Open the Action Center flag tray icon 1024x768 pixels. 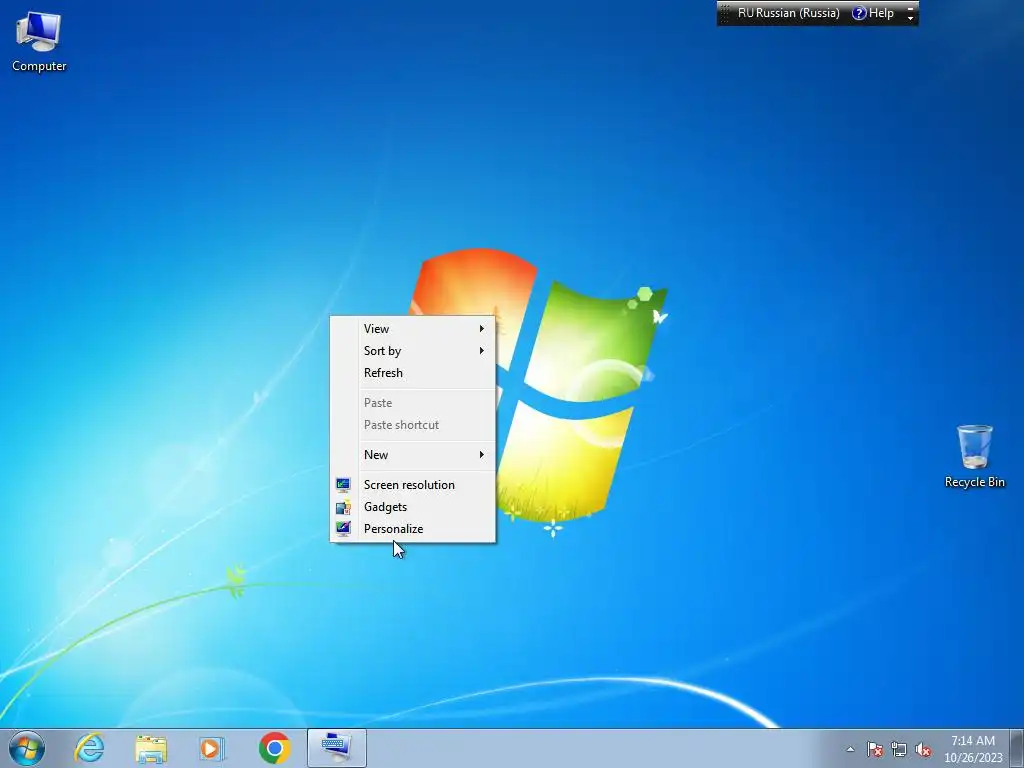(875, 749)
